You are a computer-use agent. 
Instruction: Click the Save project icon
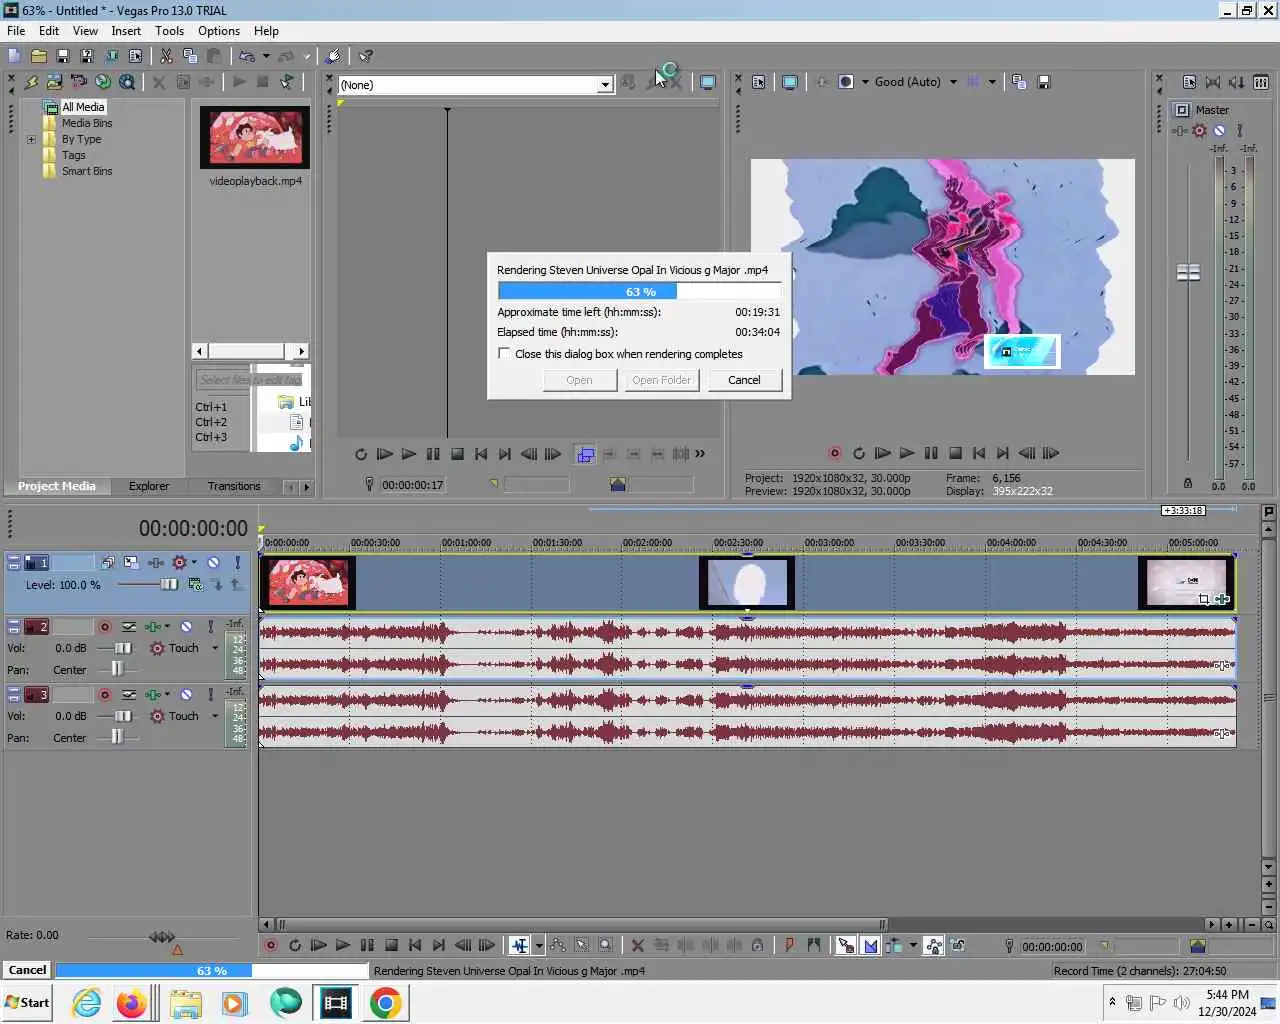(x=62, y=56)
